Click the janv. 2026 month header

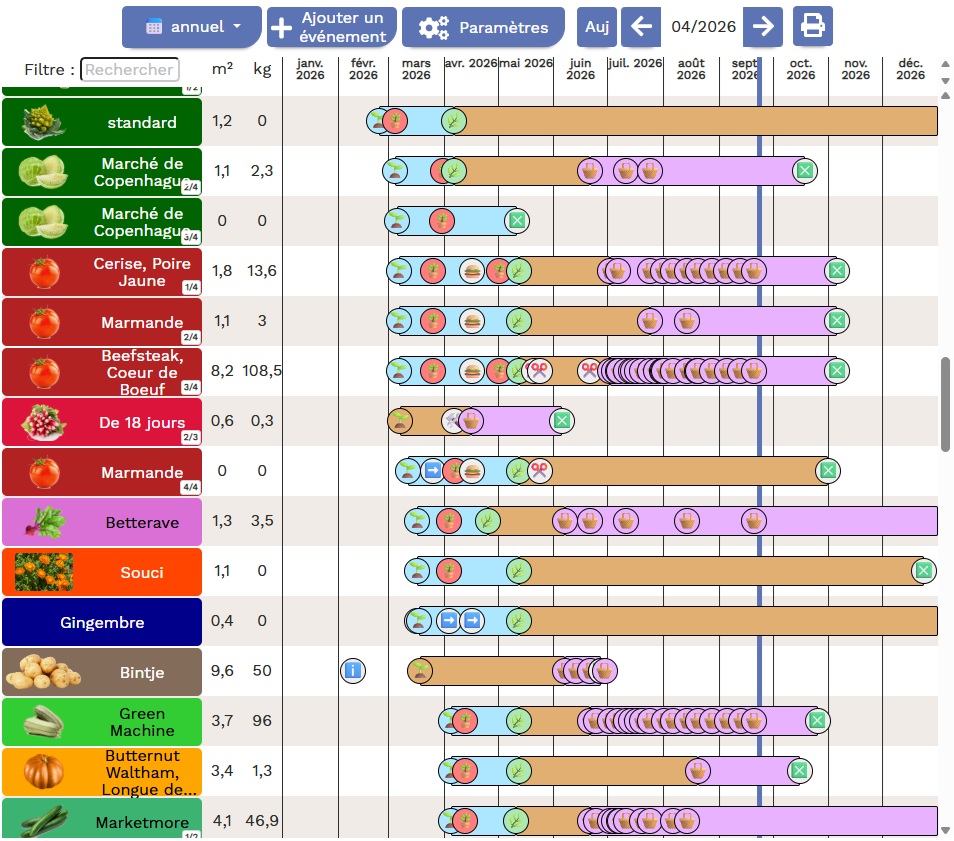(310, 69)
